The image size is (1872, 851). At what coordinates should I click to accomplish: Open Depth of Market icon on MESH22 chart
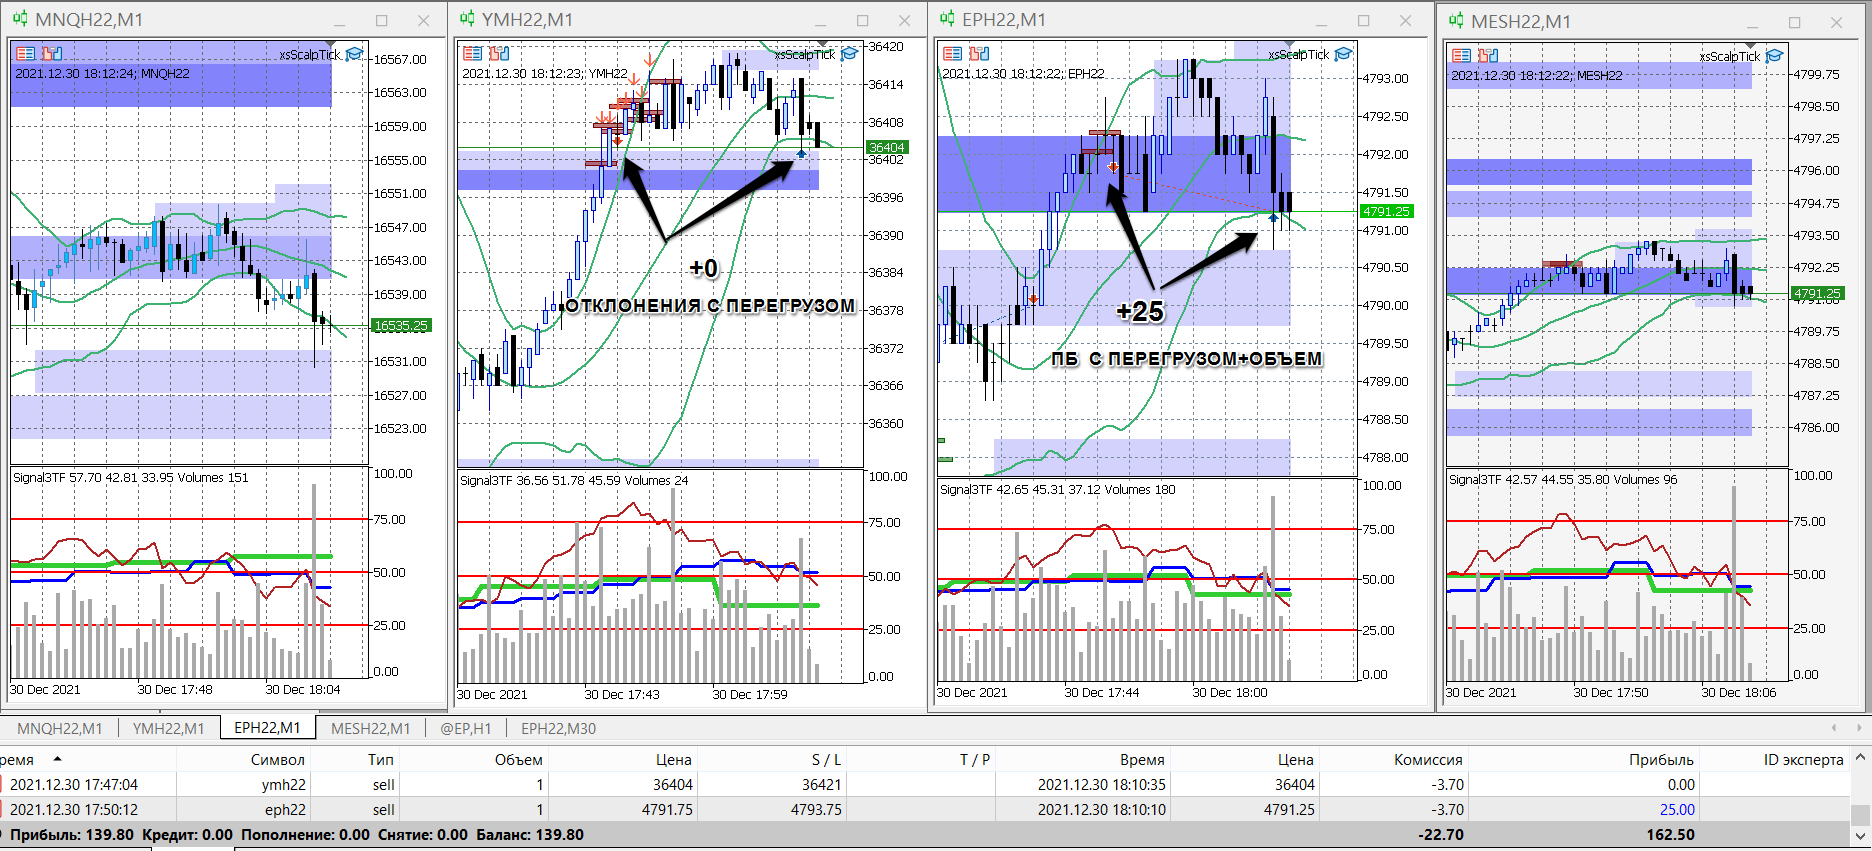pos(1488,56)
